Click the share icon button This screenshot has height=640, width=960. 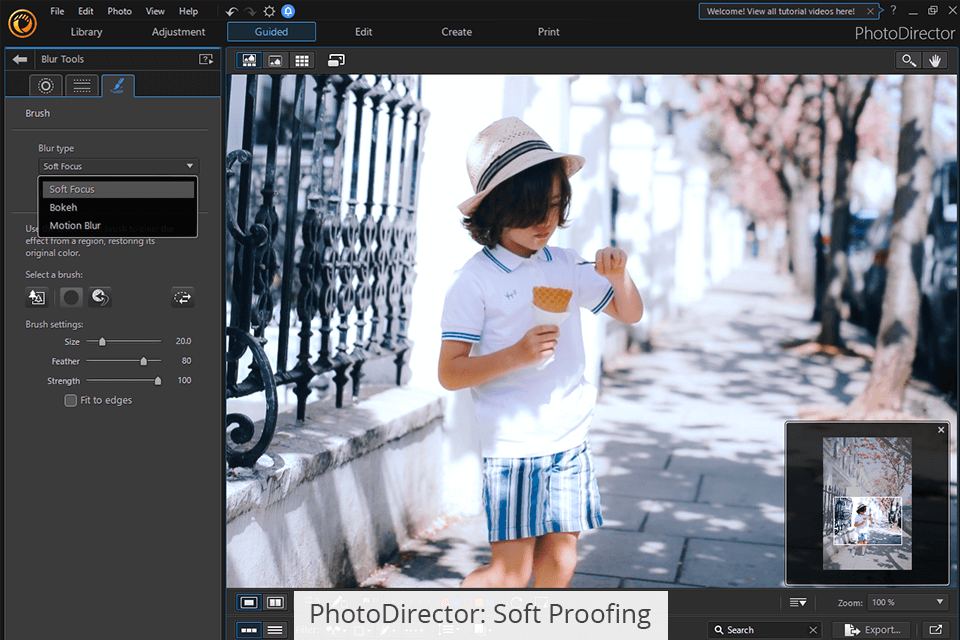tap(936, 630)
